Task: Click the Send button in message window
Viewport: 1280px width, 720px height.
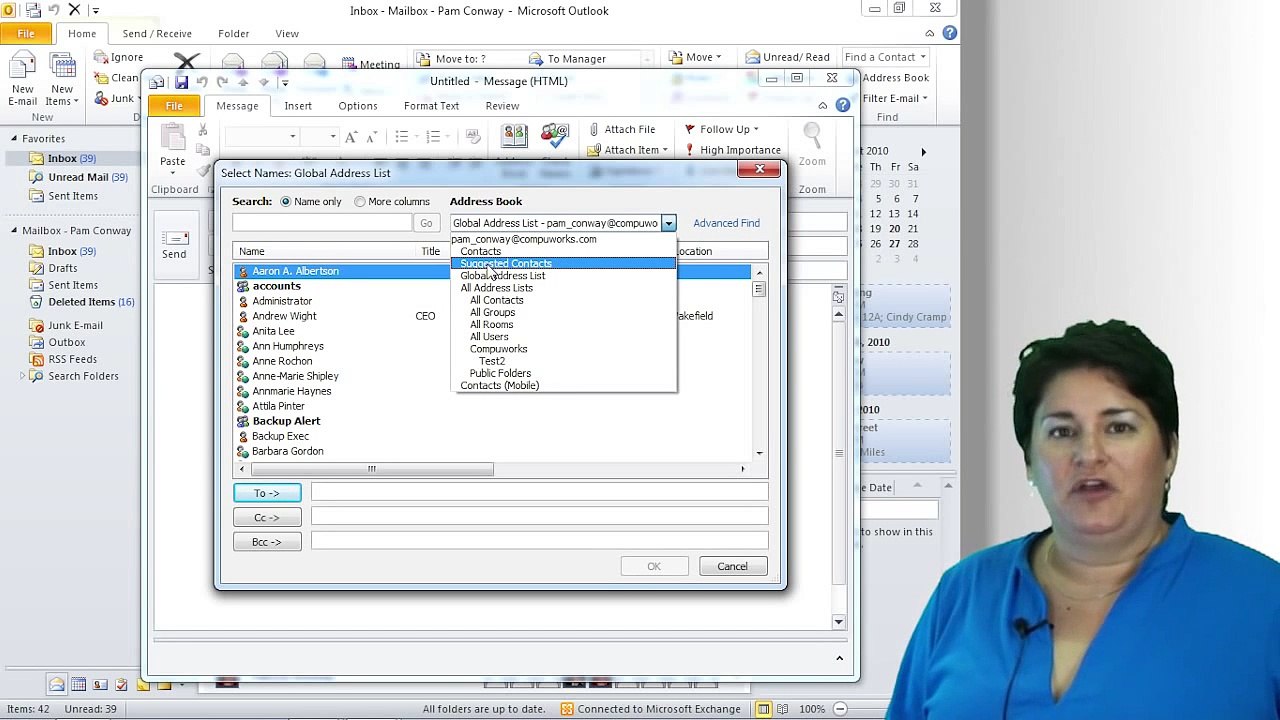Action: pyautogui.click(x=174, y=245)
